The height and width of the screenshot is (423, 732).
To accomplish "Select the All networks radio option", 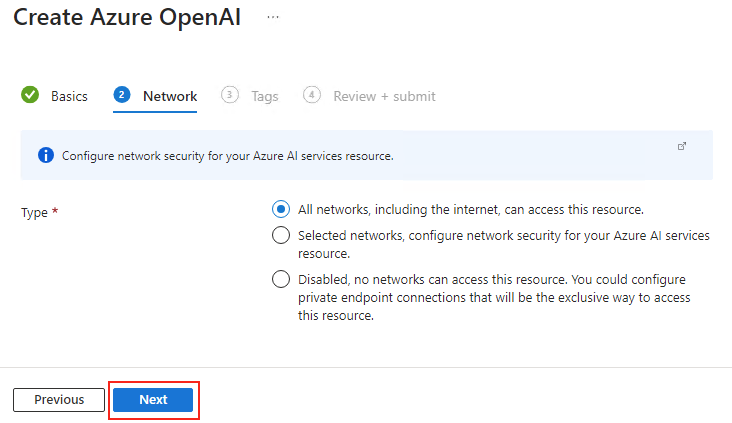I will point(281,209).
